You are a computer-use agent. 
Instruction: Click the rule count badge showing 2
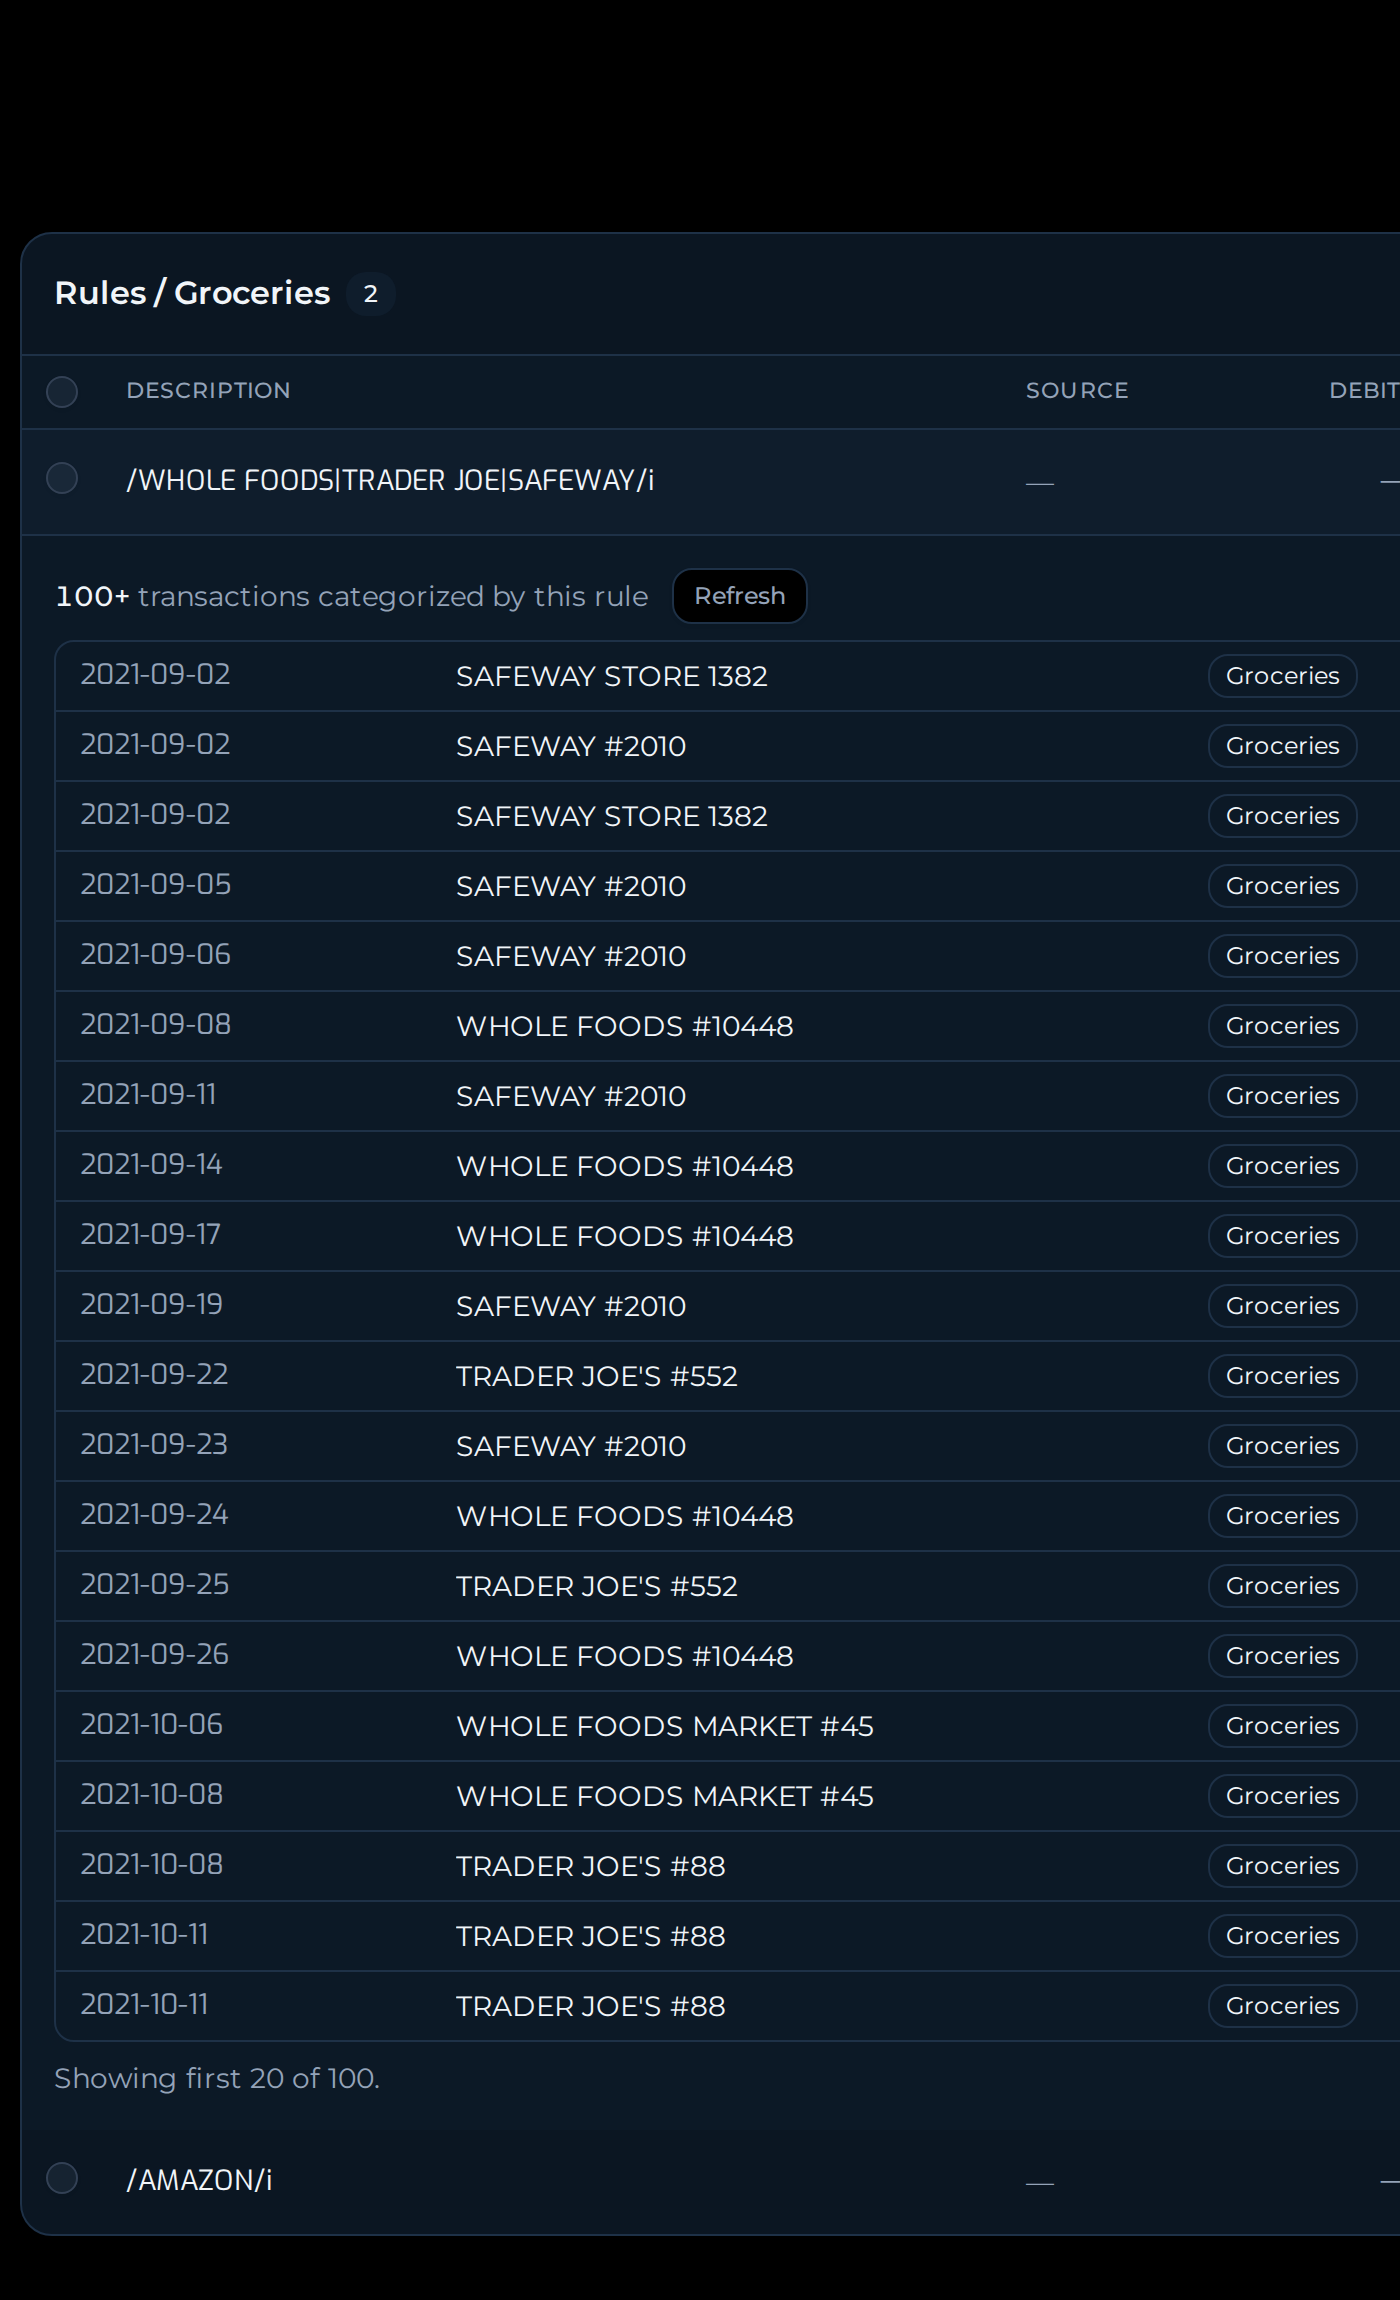(x=370, y=294)
